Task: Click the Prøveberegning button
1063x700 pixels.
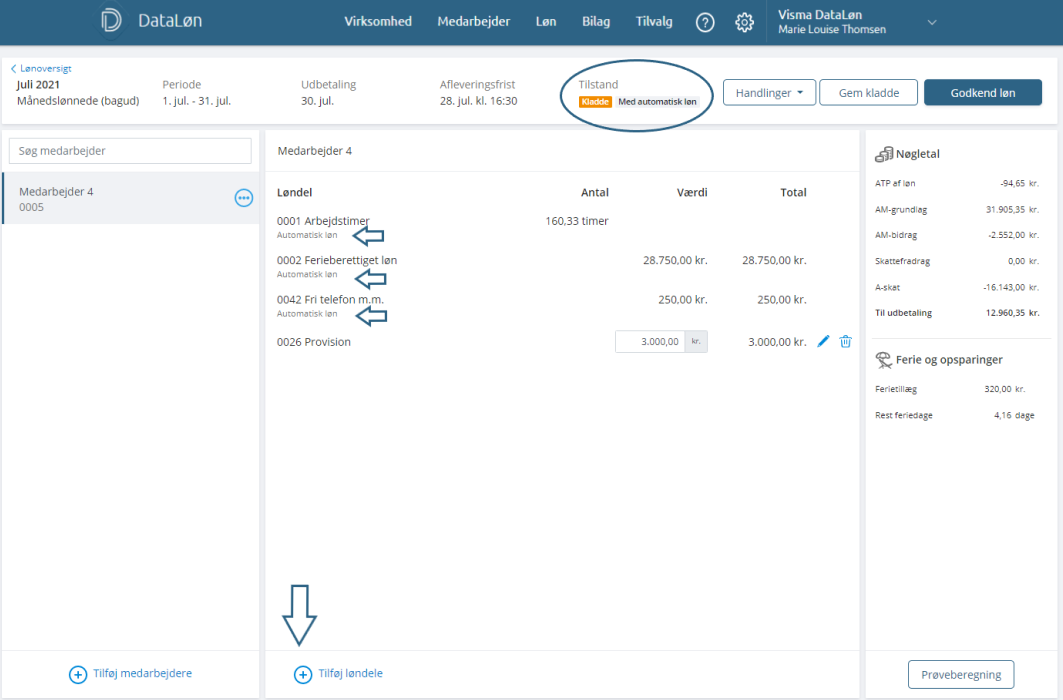Action: 961,674
